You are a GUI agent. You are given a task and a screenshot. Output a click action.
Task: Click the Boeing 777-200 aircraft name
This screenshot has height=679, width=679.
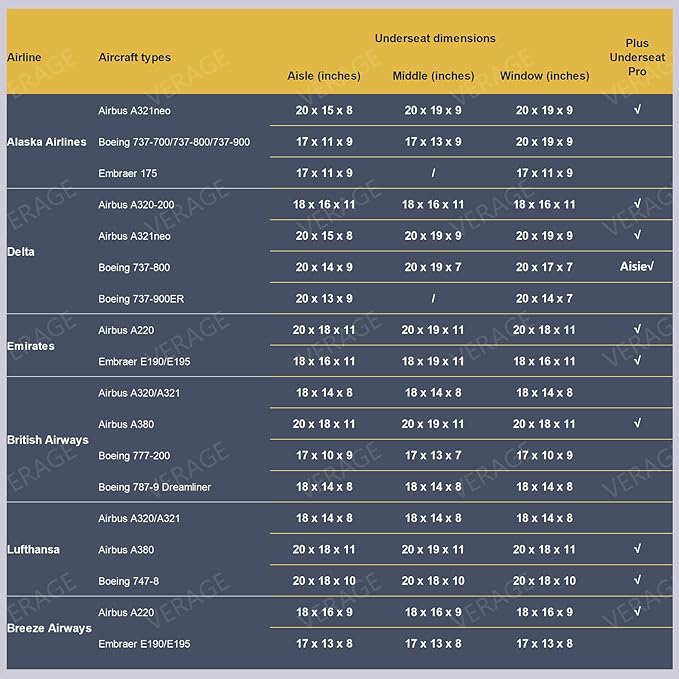(134, 456)
